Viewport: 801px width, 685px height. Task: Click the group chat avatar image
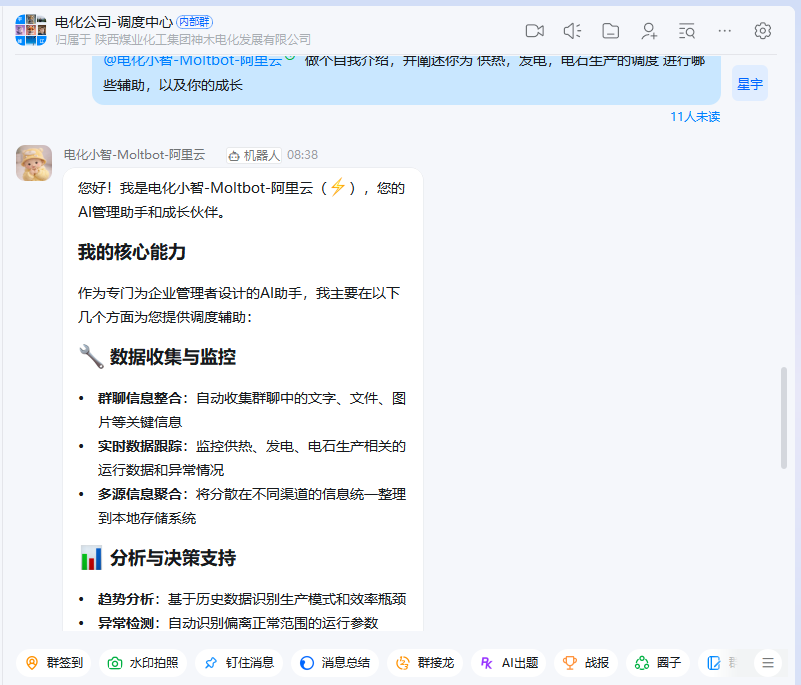[31, 30]
